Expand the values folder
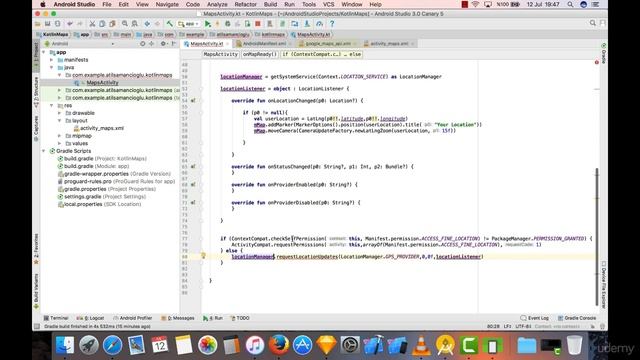640x360 pixels. pos(59,143)
